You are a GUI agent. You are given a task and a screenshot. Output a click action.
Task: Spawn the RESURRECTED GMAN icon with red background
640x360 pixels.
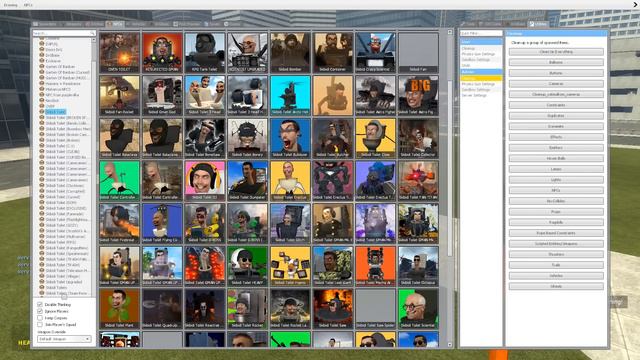162,53
